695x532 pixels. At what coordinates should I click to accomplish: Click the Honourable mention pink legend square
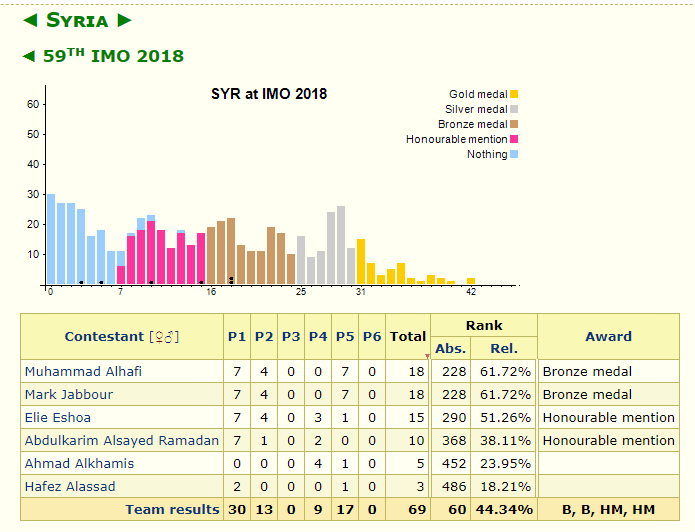click(x=514, y=139)
